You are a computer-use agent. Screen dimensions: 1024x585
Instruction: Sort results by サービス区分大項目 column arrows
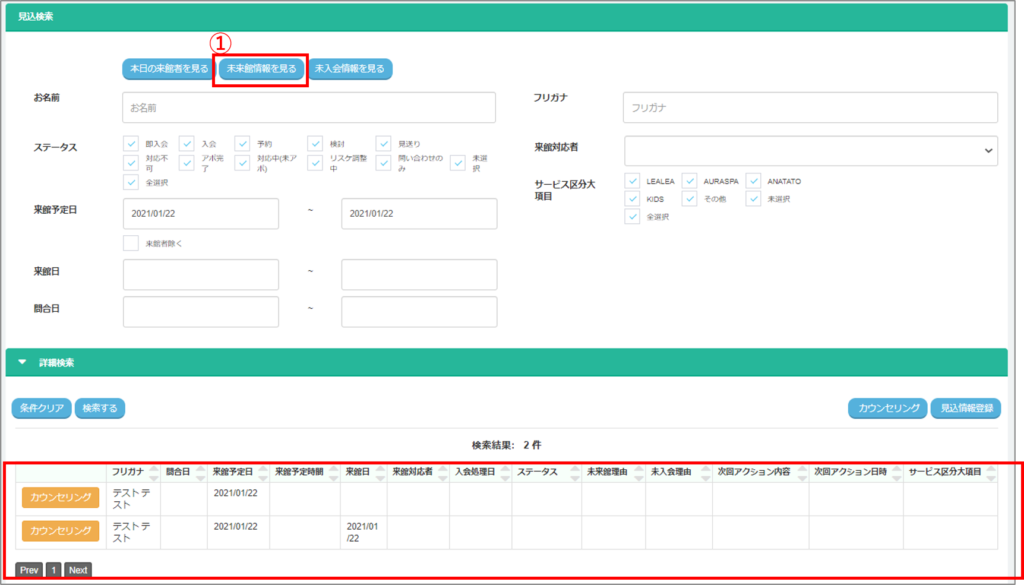(x=991, y=472)
